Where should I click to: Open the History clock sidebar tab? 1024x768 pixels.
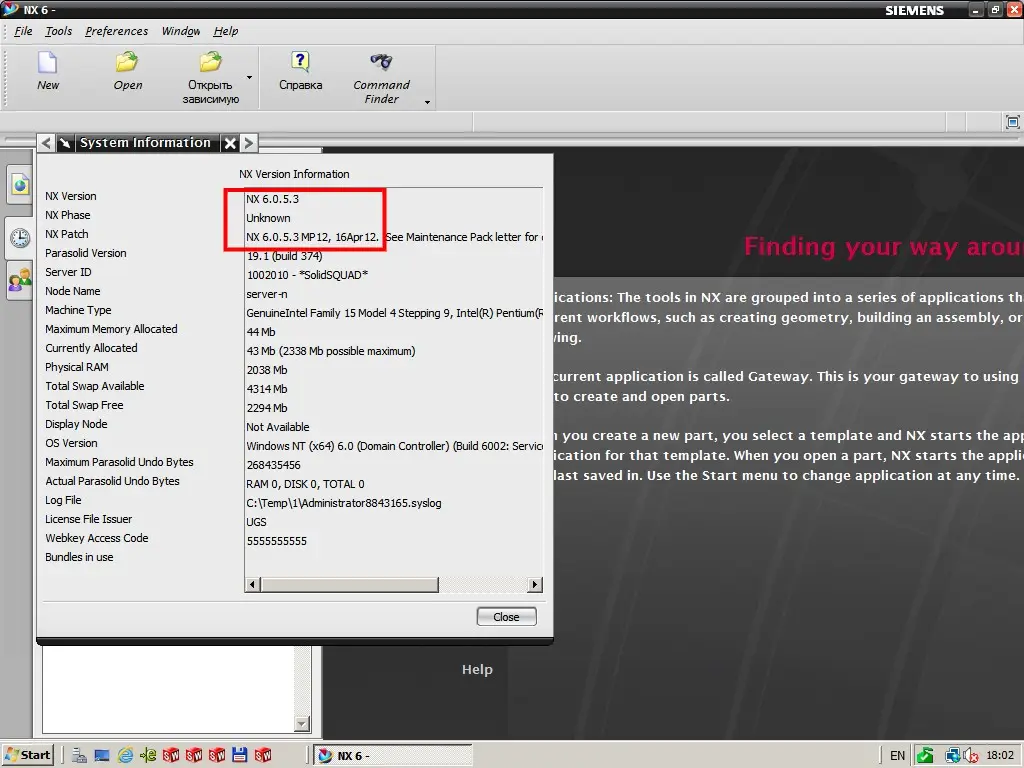point(20,238)
